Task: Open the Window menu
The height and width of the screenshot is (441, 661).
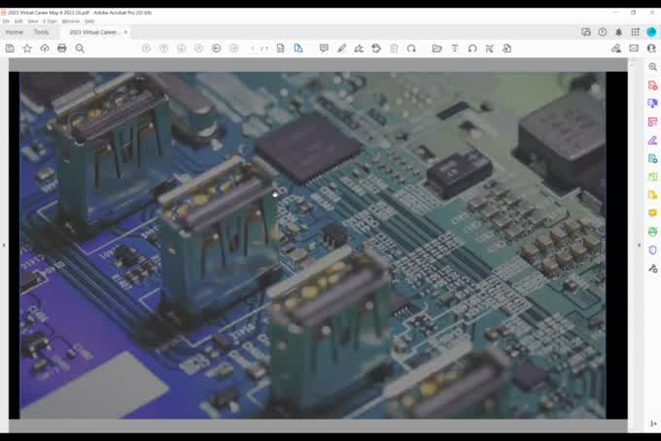Action: click(x=70, y=21)
